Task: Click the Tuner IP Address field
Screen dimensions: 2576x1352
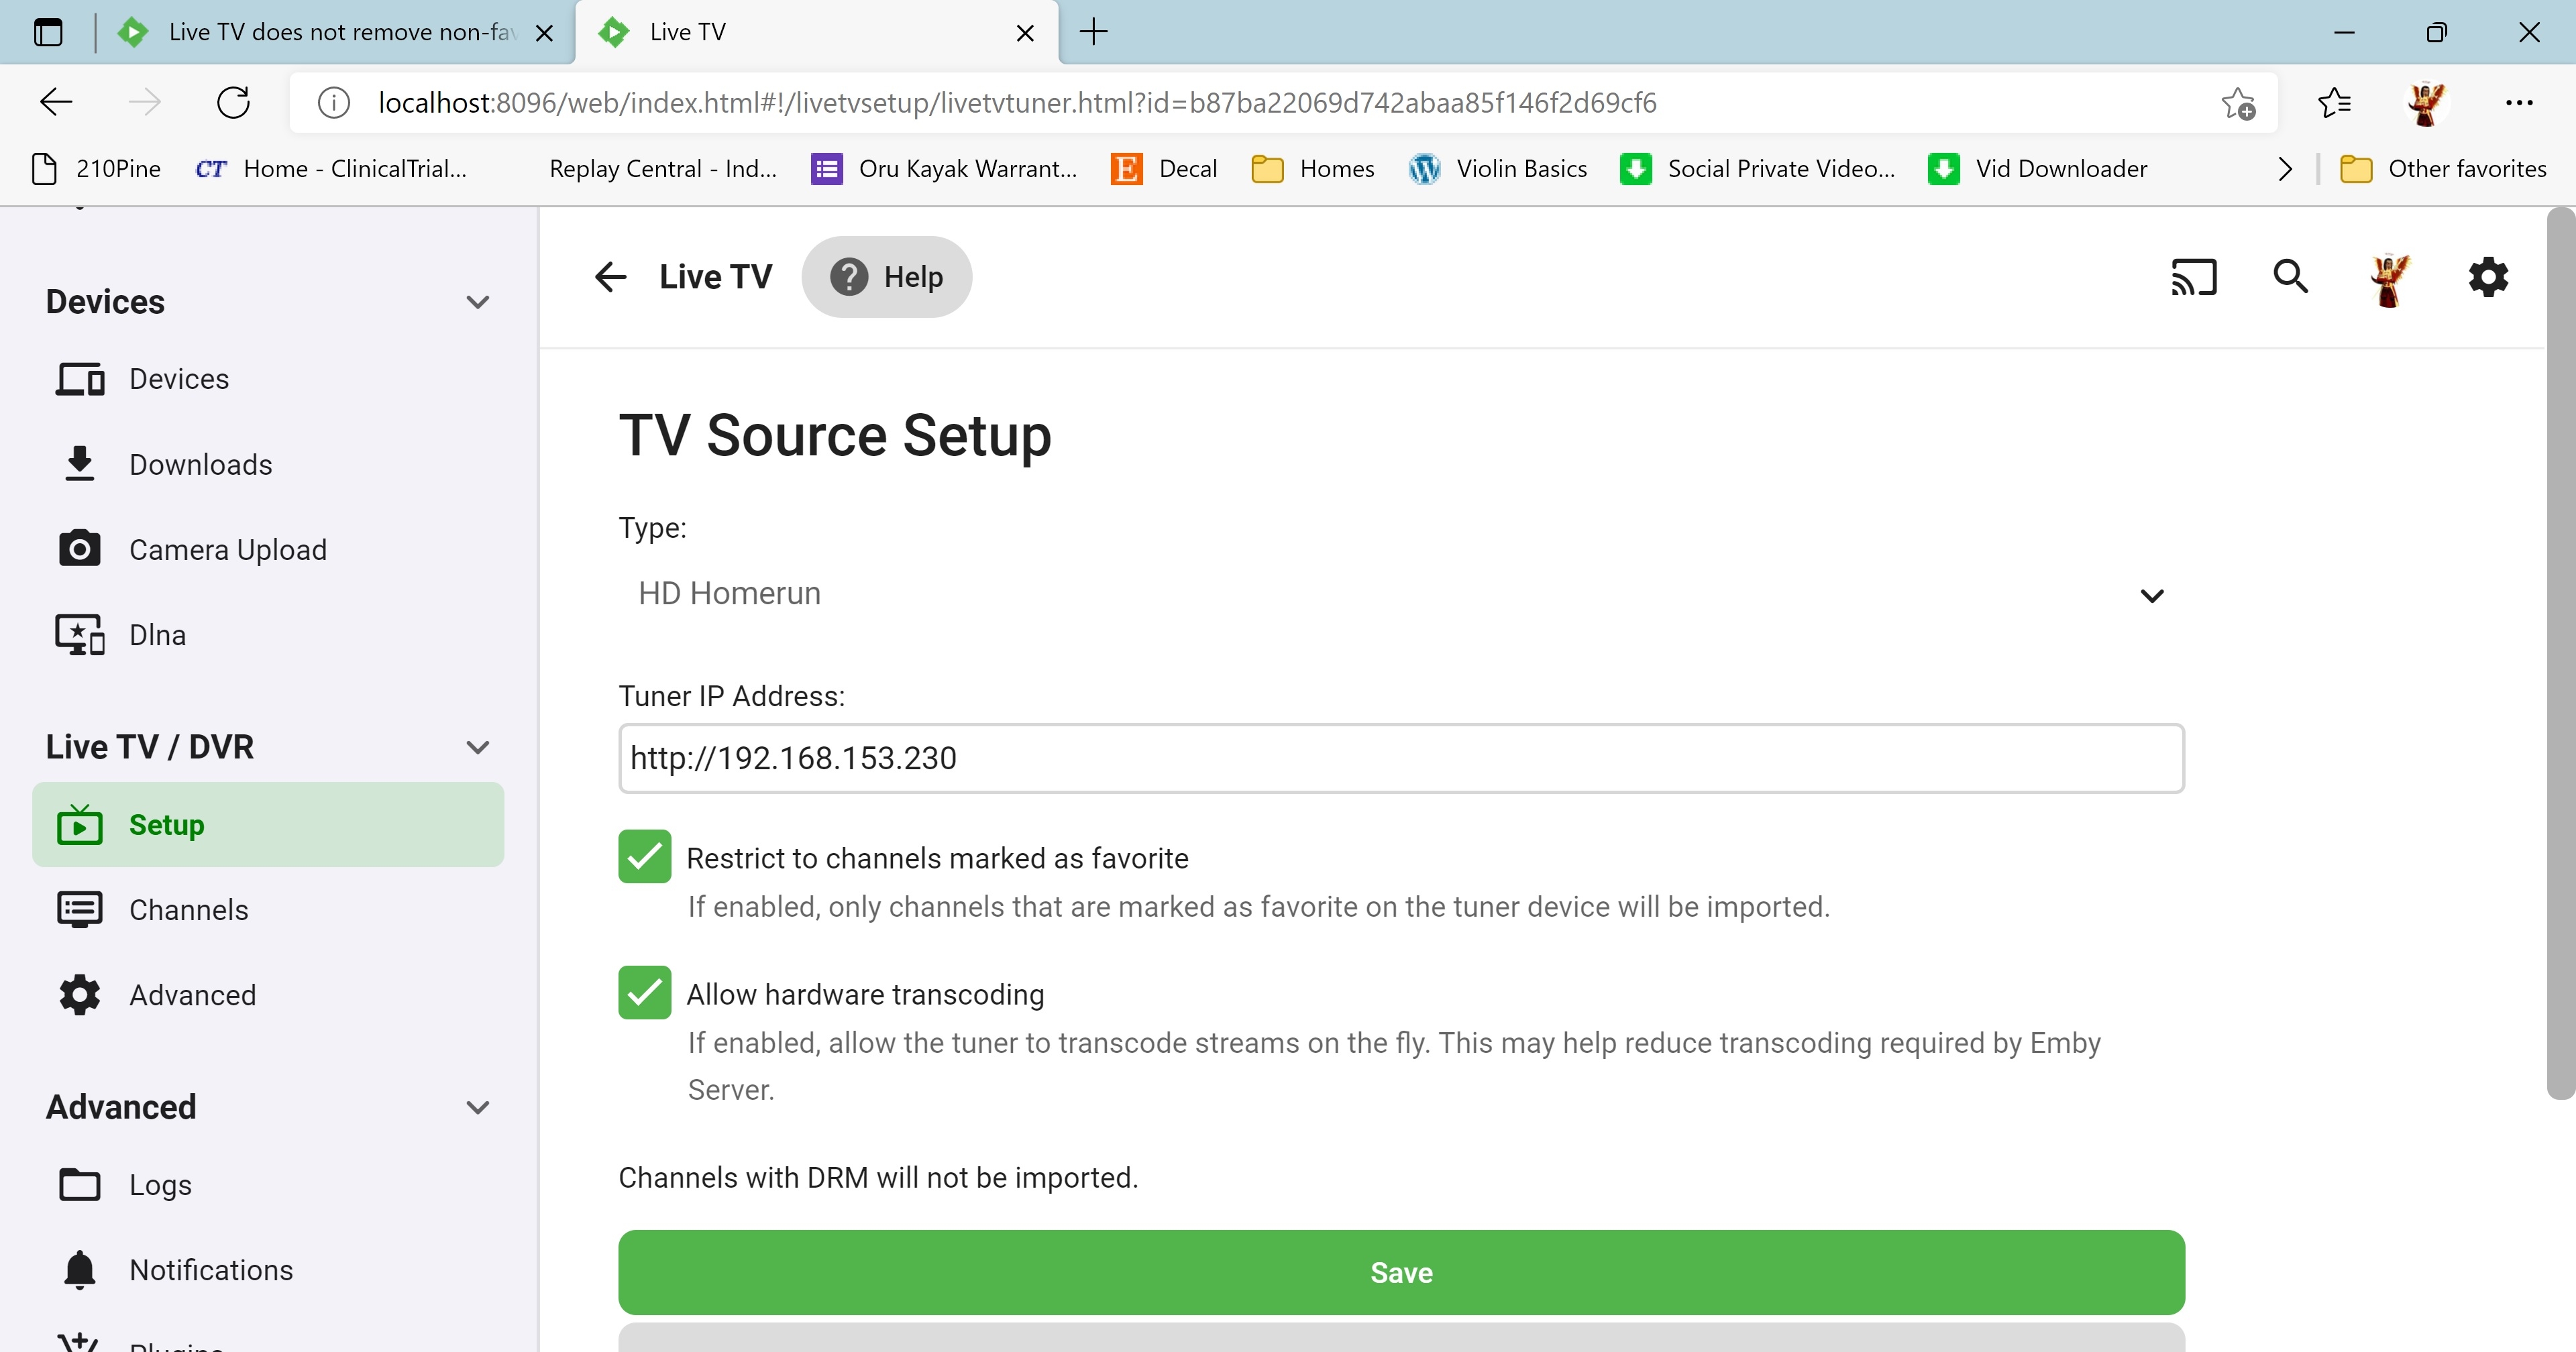Action: point(1400,758)
